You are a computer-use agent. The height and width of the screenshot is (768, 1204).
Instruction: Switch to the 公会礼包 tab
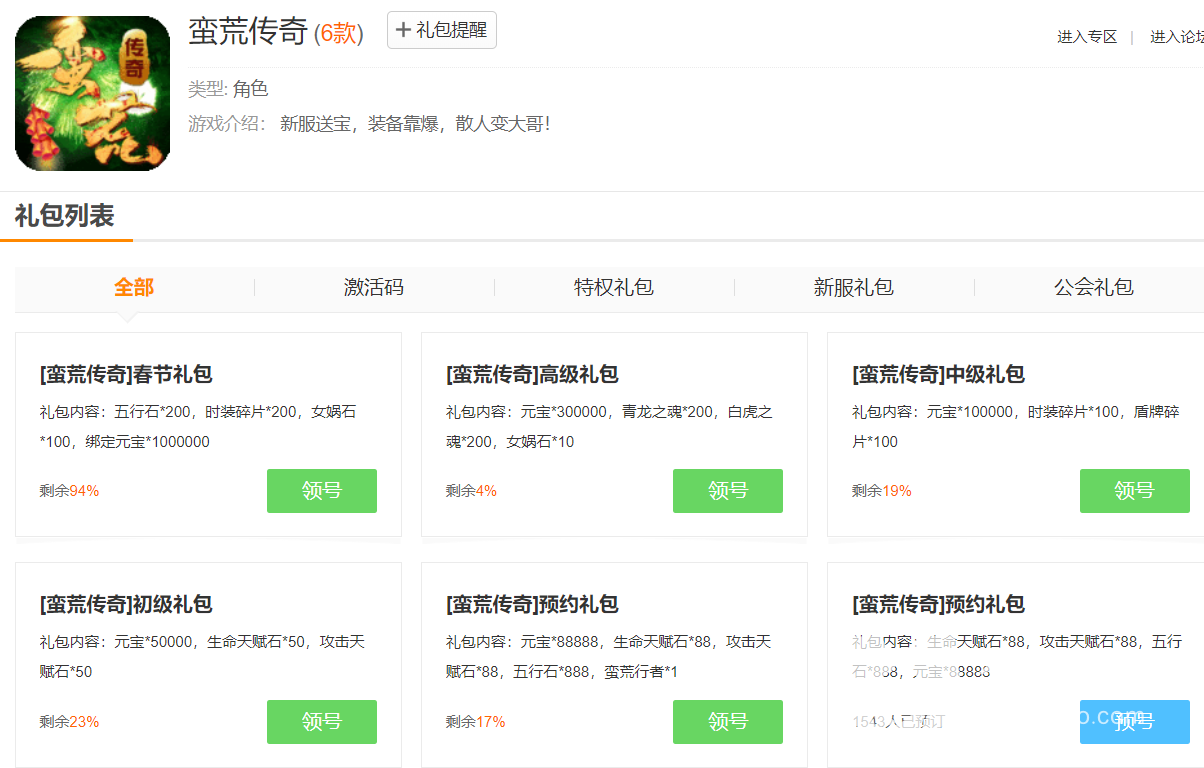point(1094,288)
